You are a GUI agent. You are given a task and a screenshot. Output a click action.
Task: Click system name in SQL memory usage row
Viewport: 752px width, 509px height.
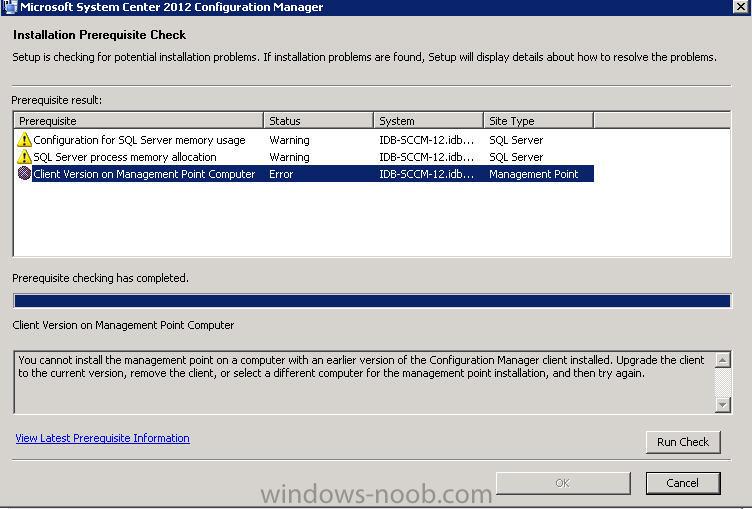pos(426,140)
